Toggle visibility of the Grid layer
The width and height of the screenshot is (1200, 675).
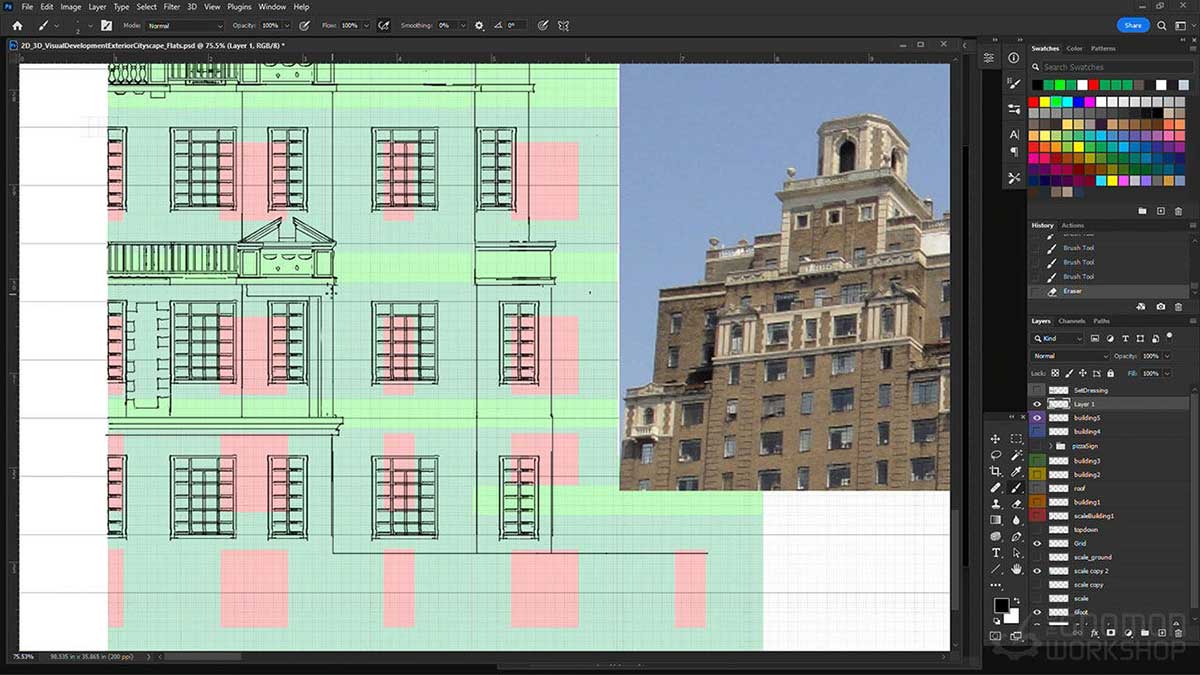tap(1037, 542)
